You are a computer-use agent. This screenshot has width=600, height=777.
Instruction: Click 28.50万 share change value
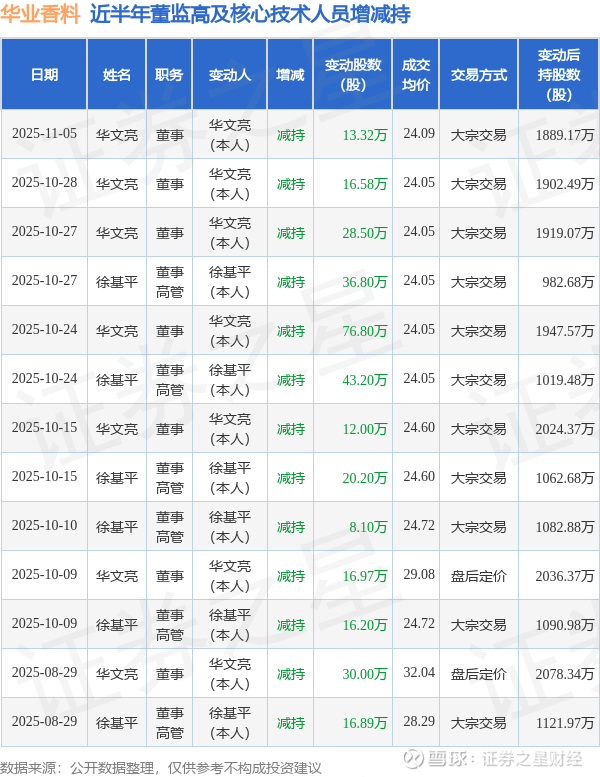(365, 233)
